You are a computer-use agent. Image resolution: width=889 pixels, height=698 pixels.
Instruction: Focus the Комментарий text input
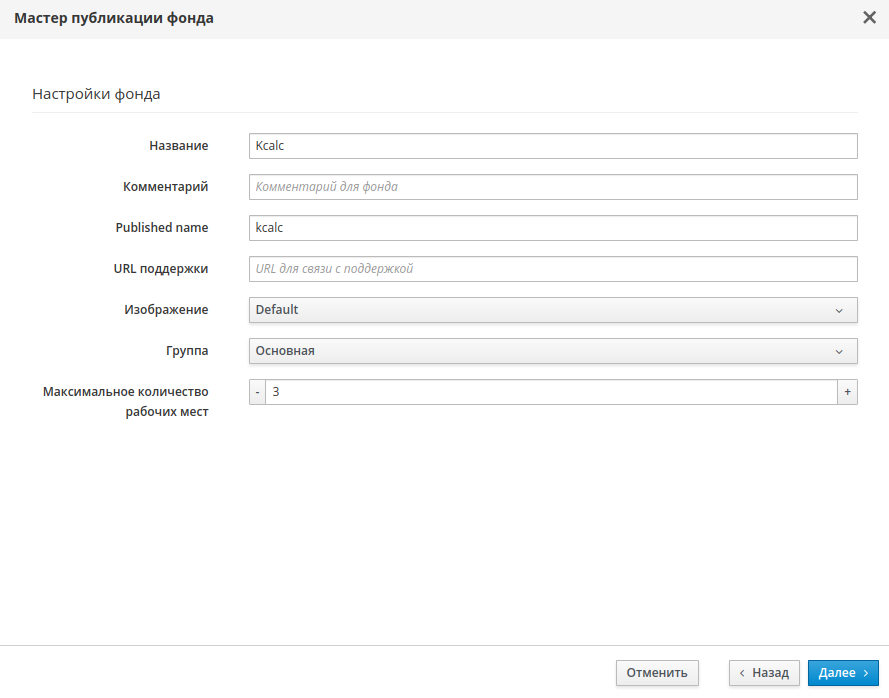pyautogui.click(x=552, y=187)
